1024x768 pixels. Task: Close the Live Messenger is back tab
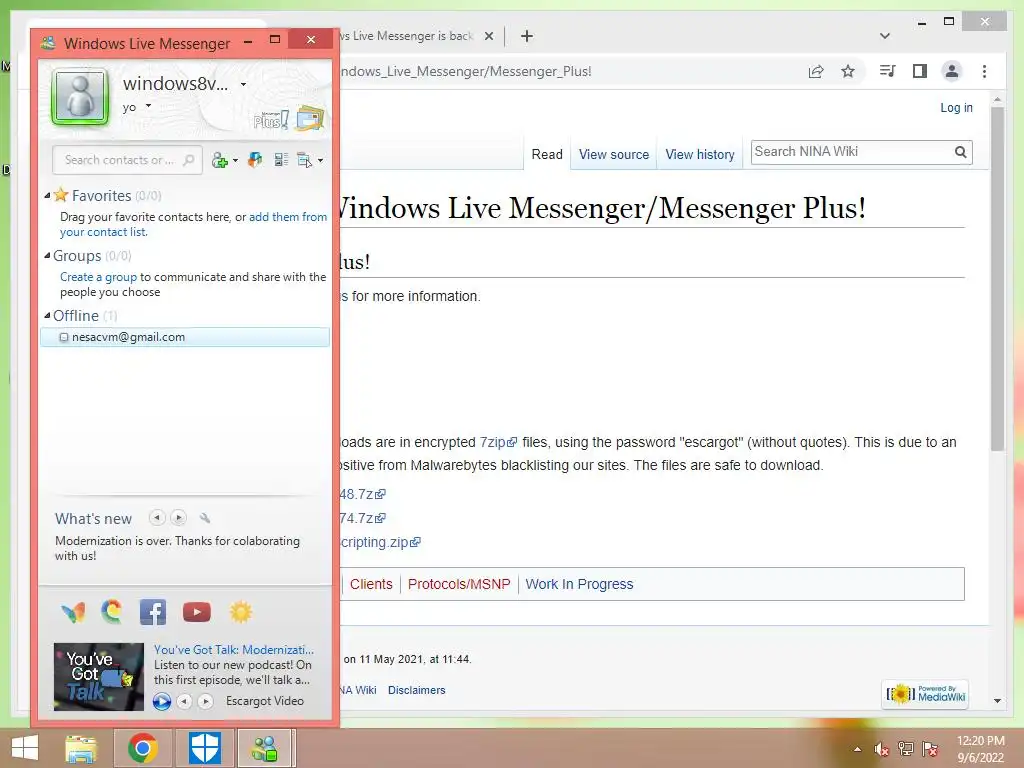[488, 36]
